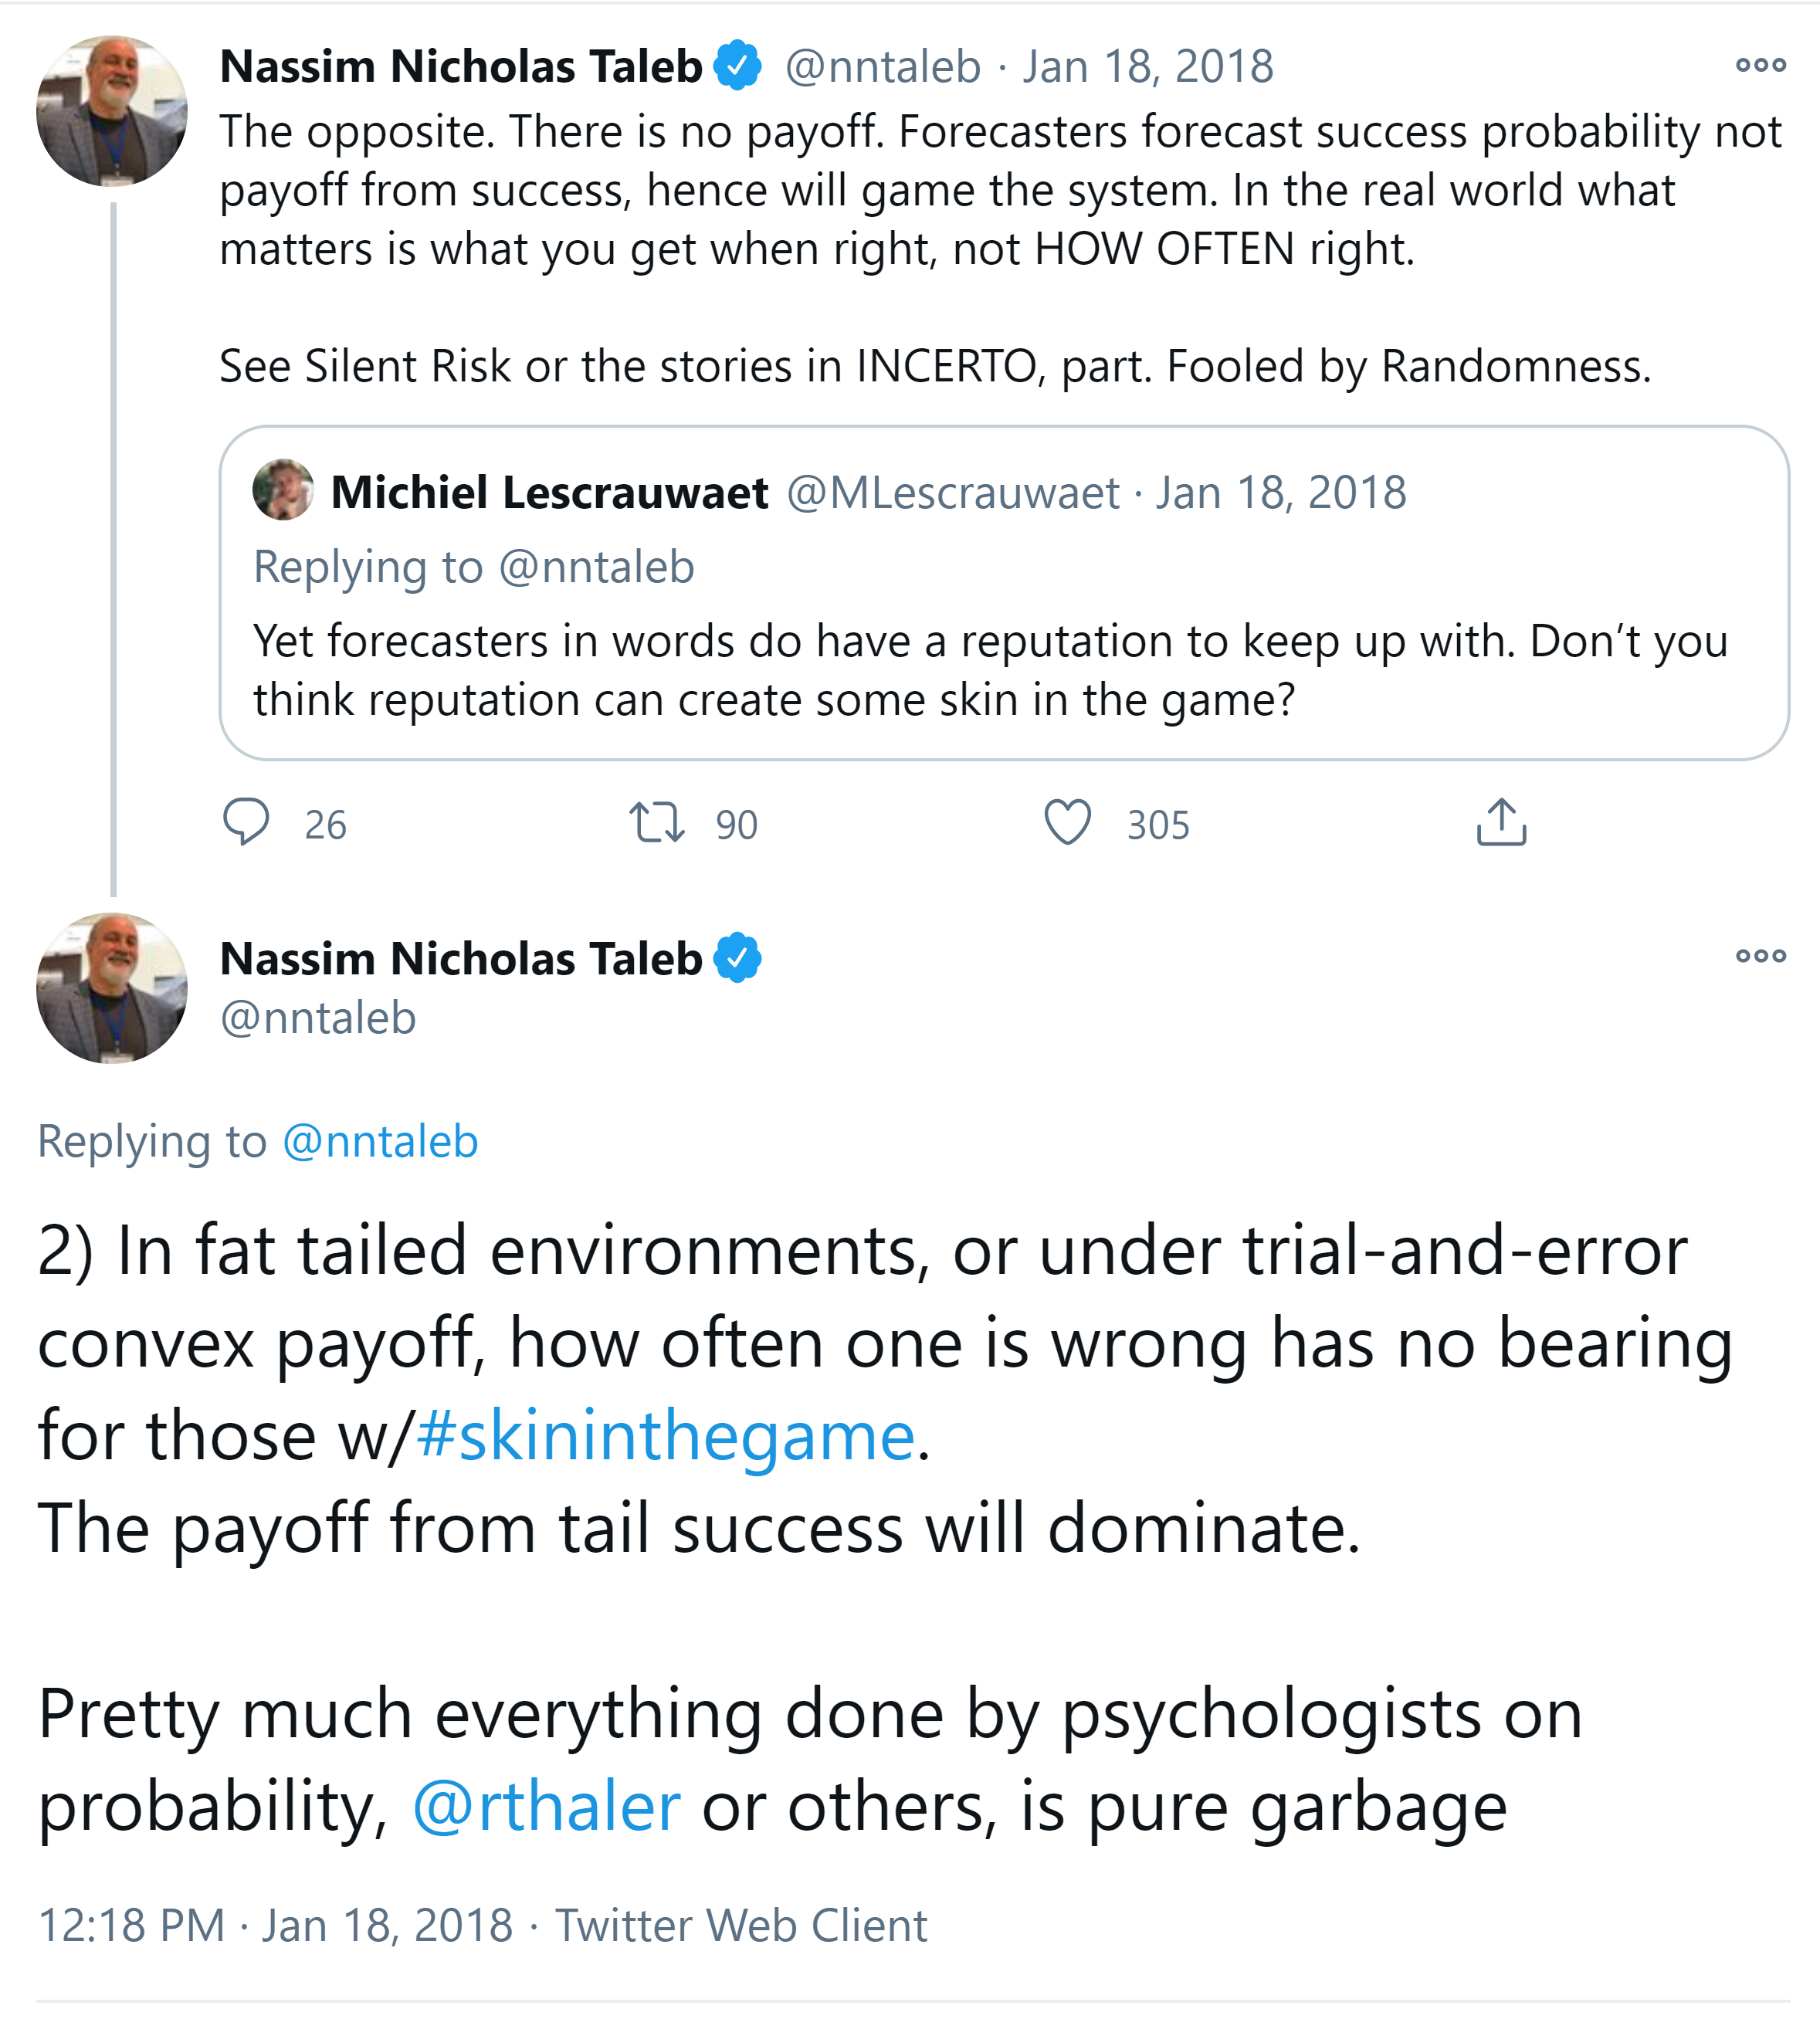Click the verified badge on the first tweet
The image size is (1820, 2036).
pos(738,66)
